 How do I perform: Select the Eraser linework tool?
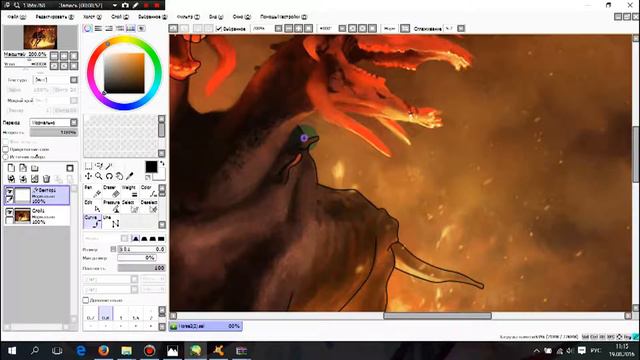(x=111, y=191)
